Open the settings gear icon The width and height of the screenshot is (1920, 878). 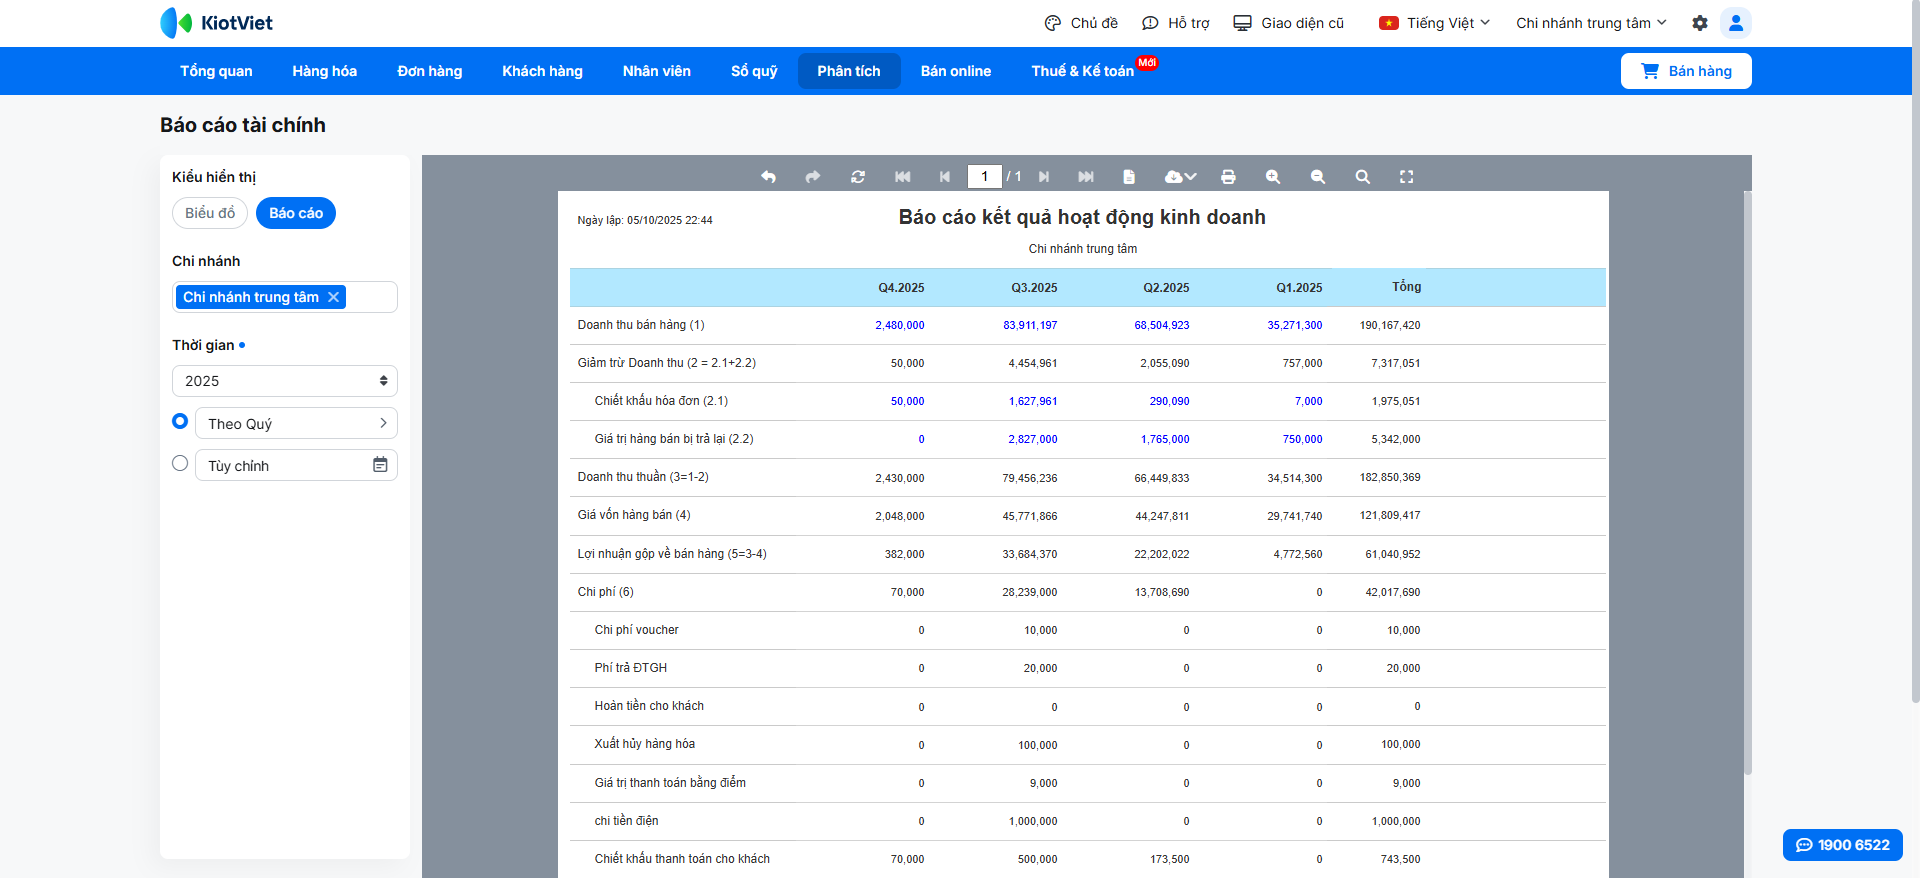(x=1699, y=23)
